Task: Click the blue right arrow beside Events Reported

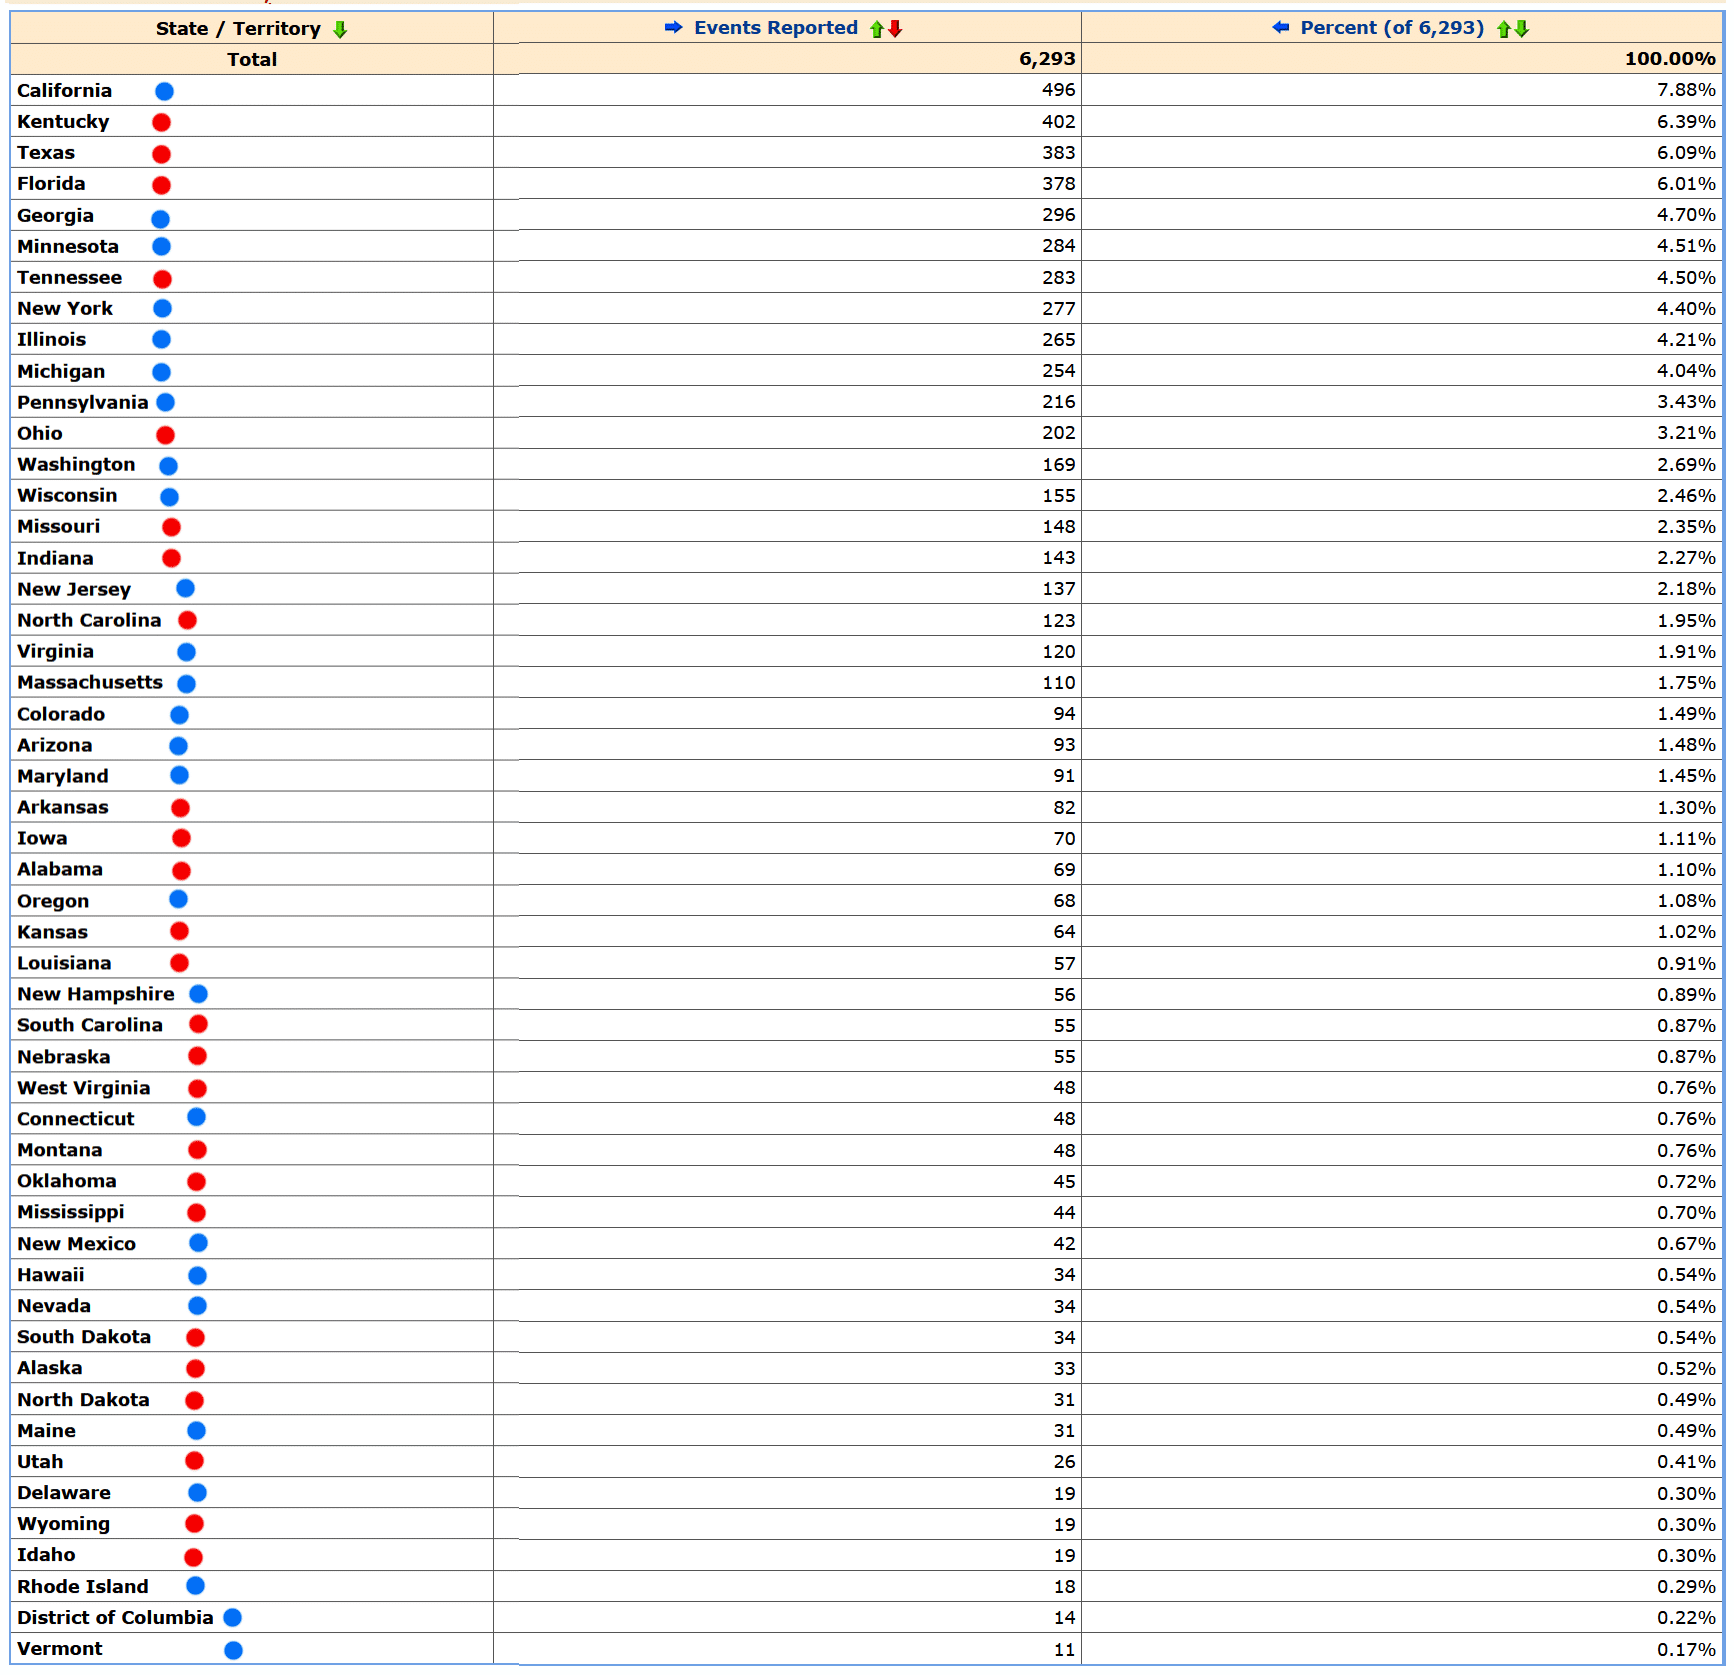Action: click(x=673, y=28)
